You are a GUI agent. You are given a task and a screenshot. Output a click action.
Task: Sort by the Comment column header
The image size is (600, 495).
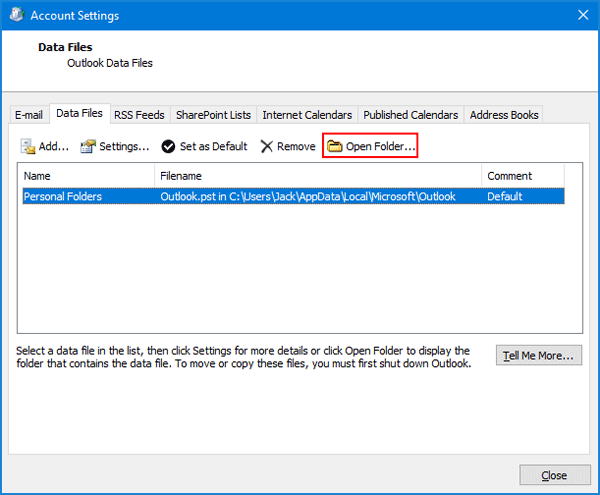pyautogui.click(x=523, y=176)
